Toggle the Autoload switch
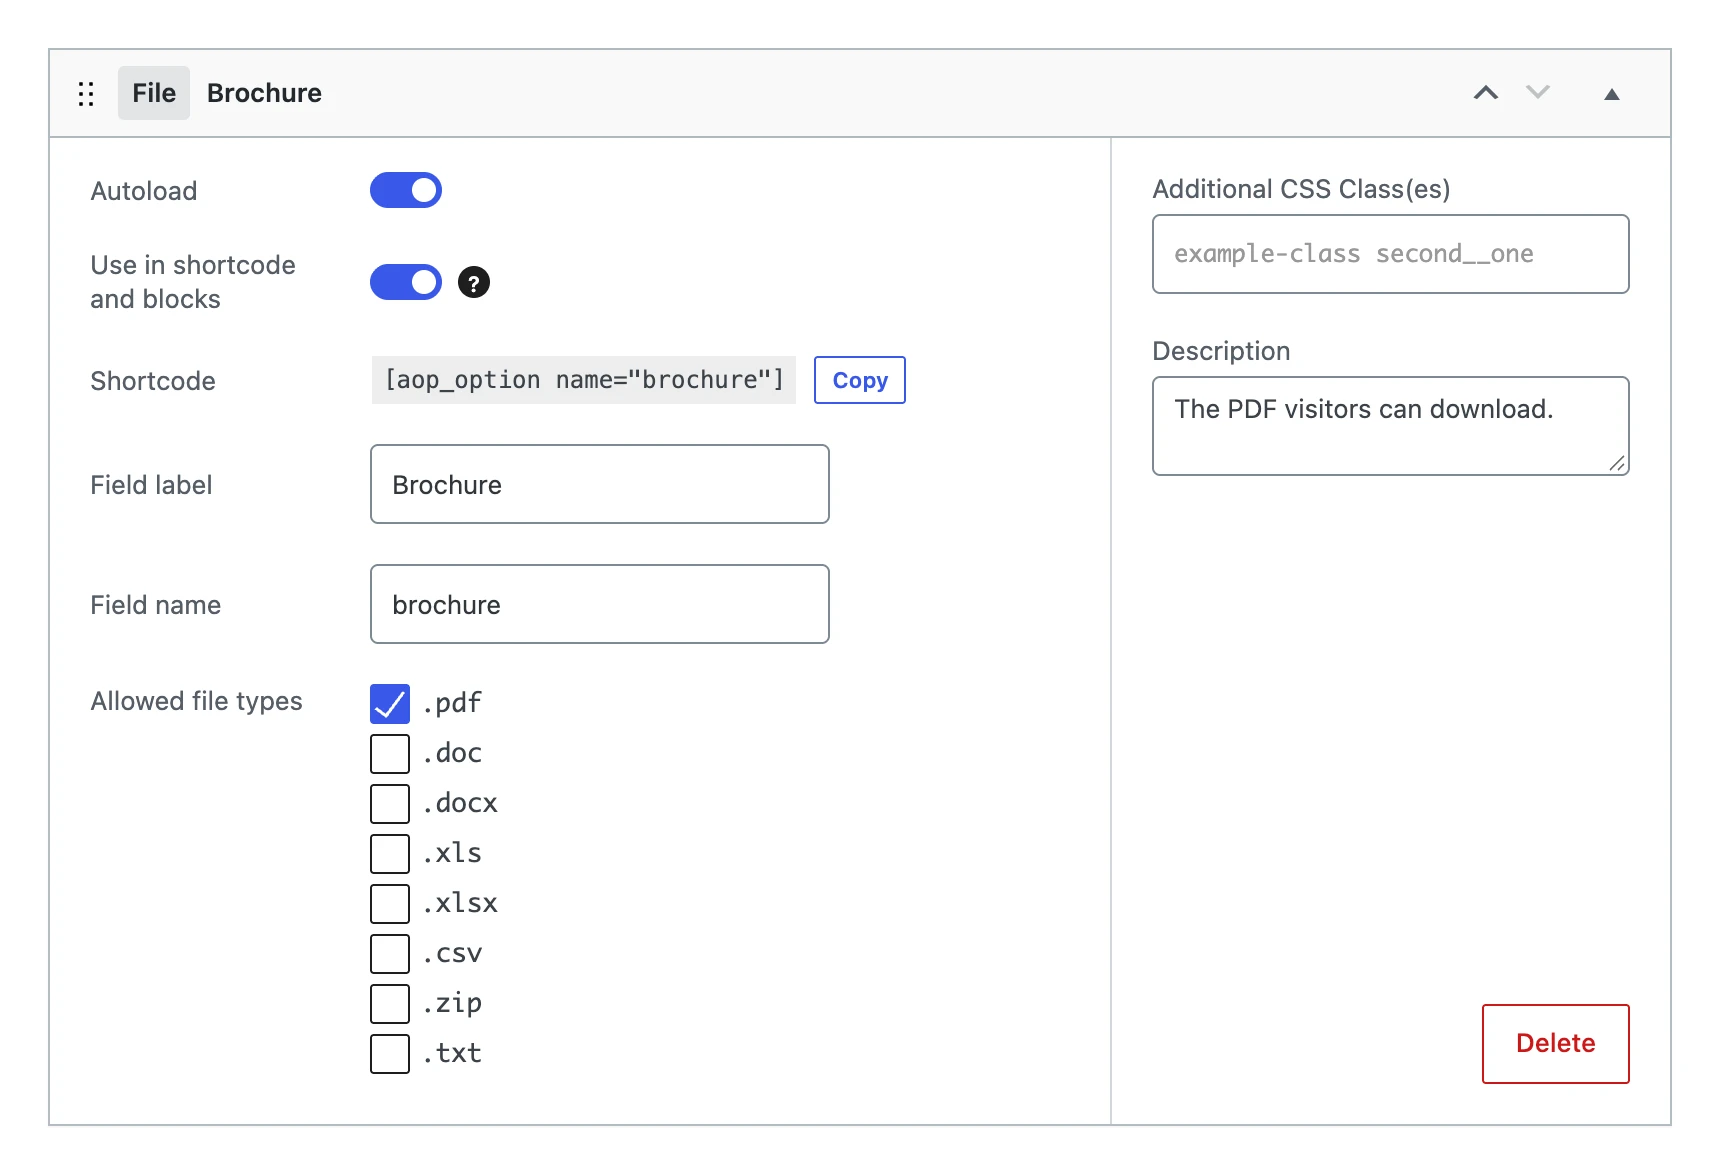 coord(406,190)
